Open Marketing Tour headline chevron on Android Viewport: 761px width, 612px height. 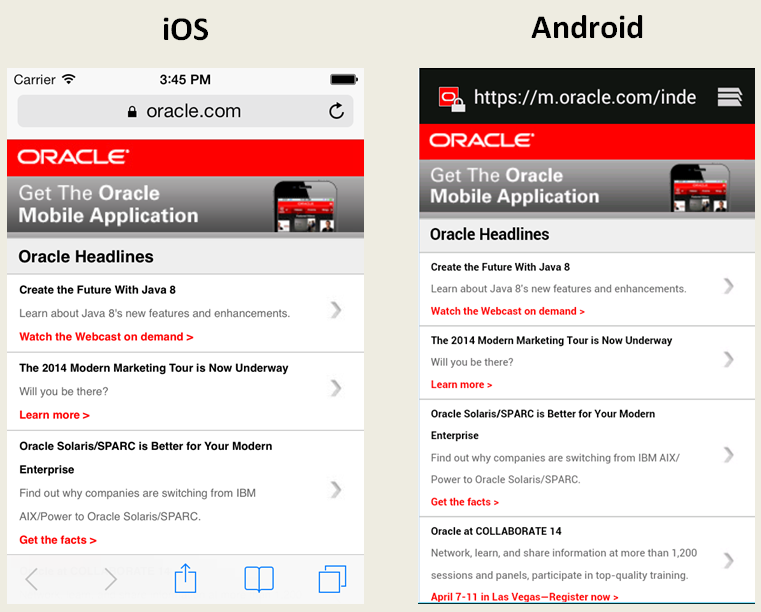[x=728, y=360]
